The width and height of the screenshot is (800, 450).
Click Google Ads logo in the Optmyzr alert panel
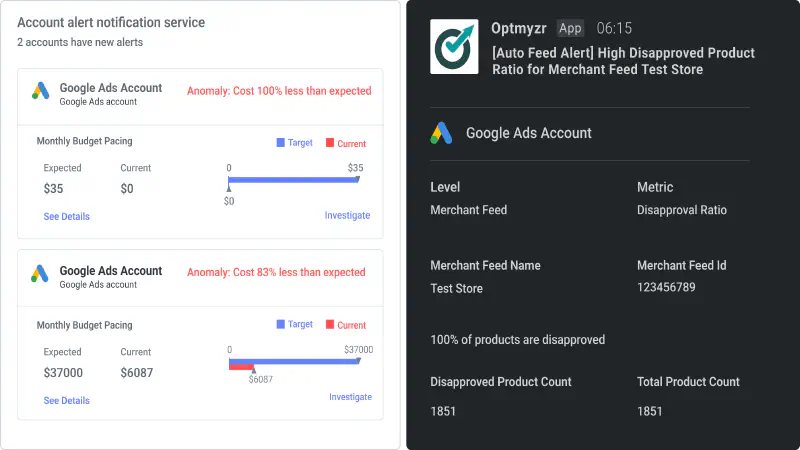pyautogui.click(x=441, y=133)
